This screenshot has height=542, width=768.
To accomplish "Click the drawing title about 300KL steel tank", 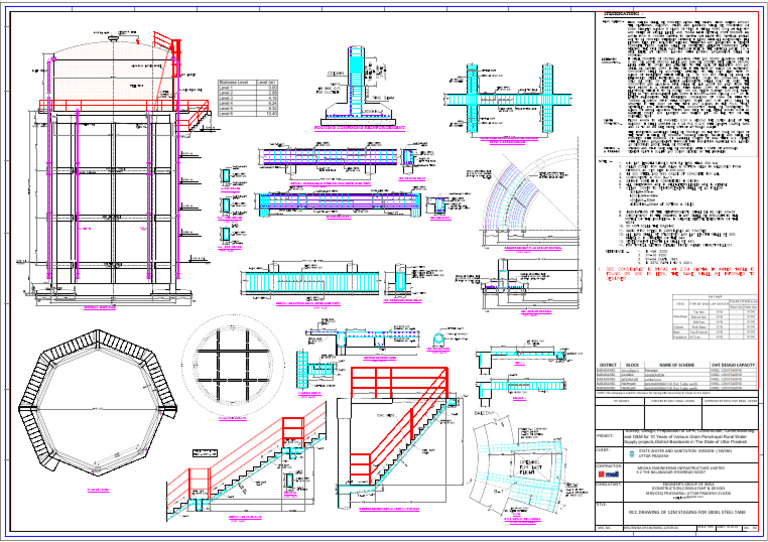I will coord(688,512).
